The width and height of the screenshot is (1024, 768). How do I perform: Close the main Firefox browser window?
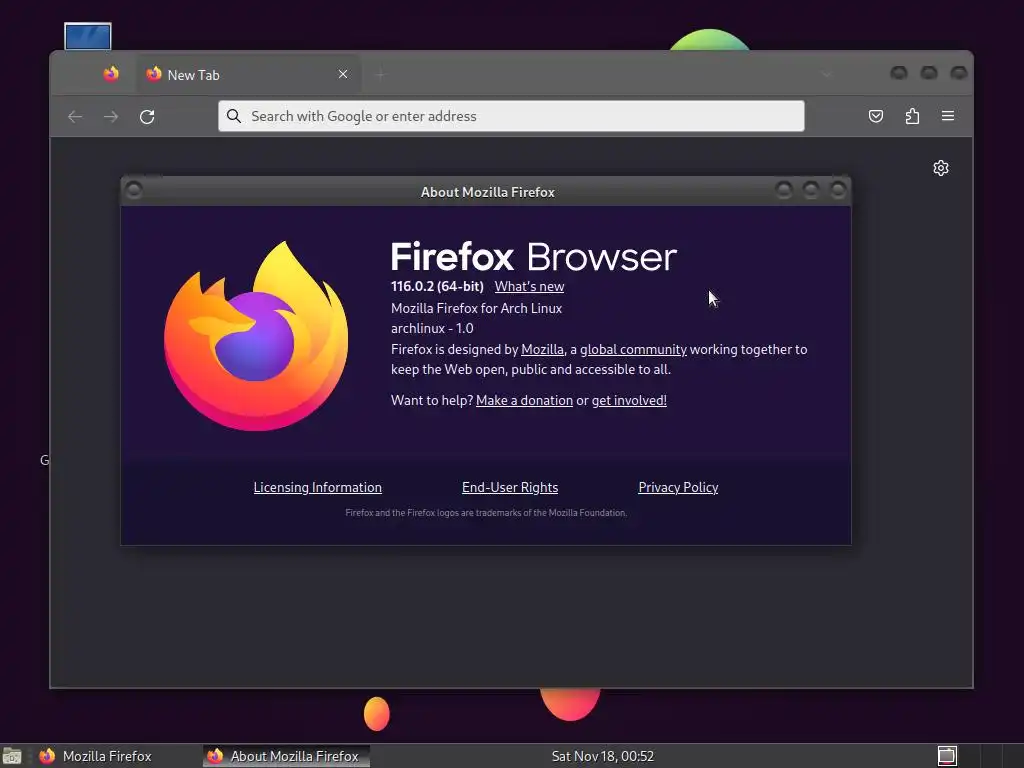point(958,72)
